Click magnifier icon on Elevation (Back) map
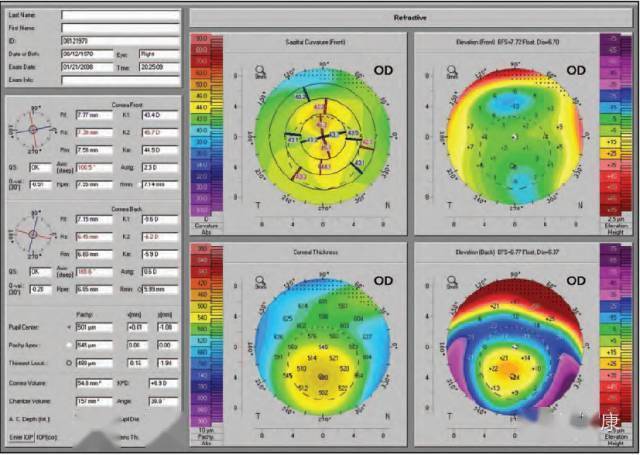The height and width of the screenshot is (455, 640). click(454, 280)
